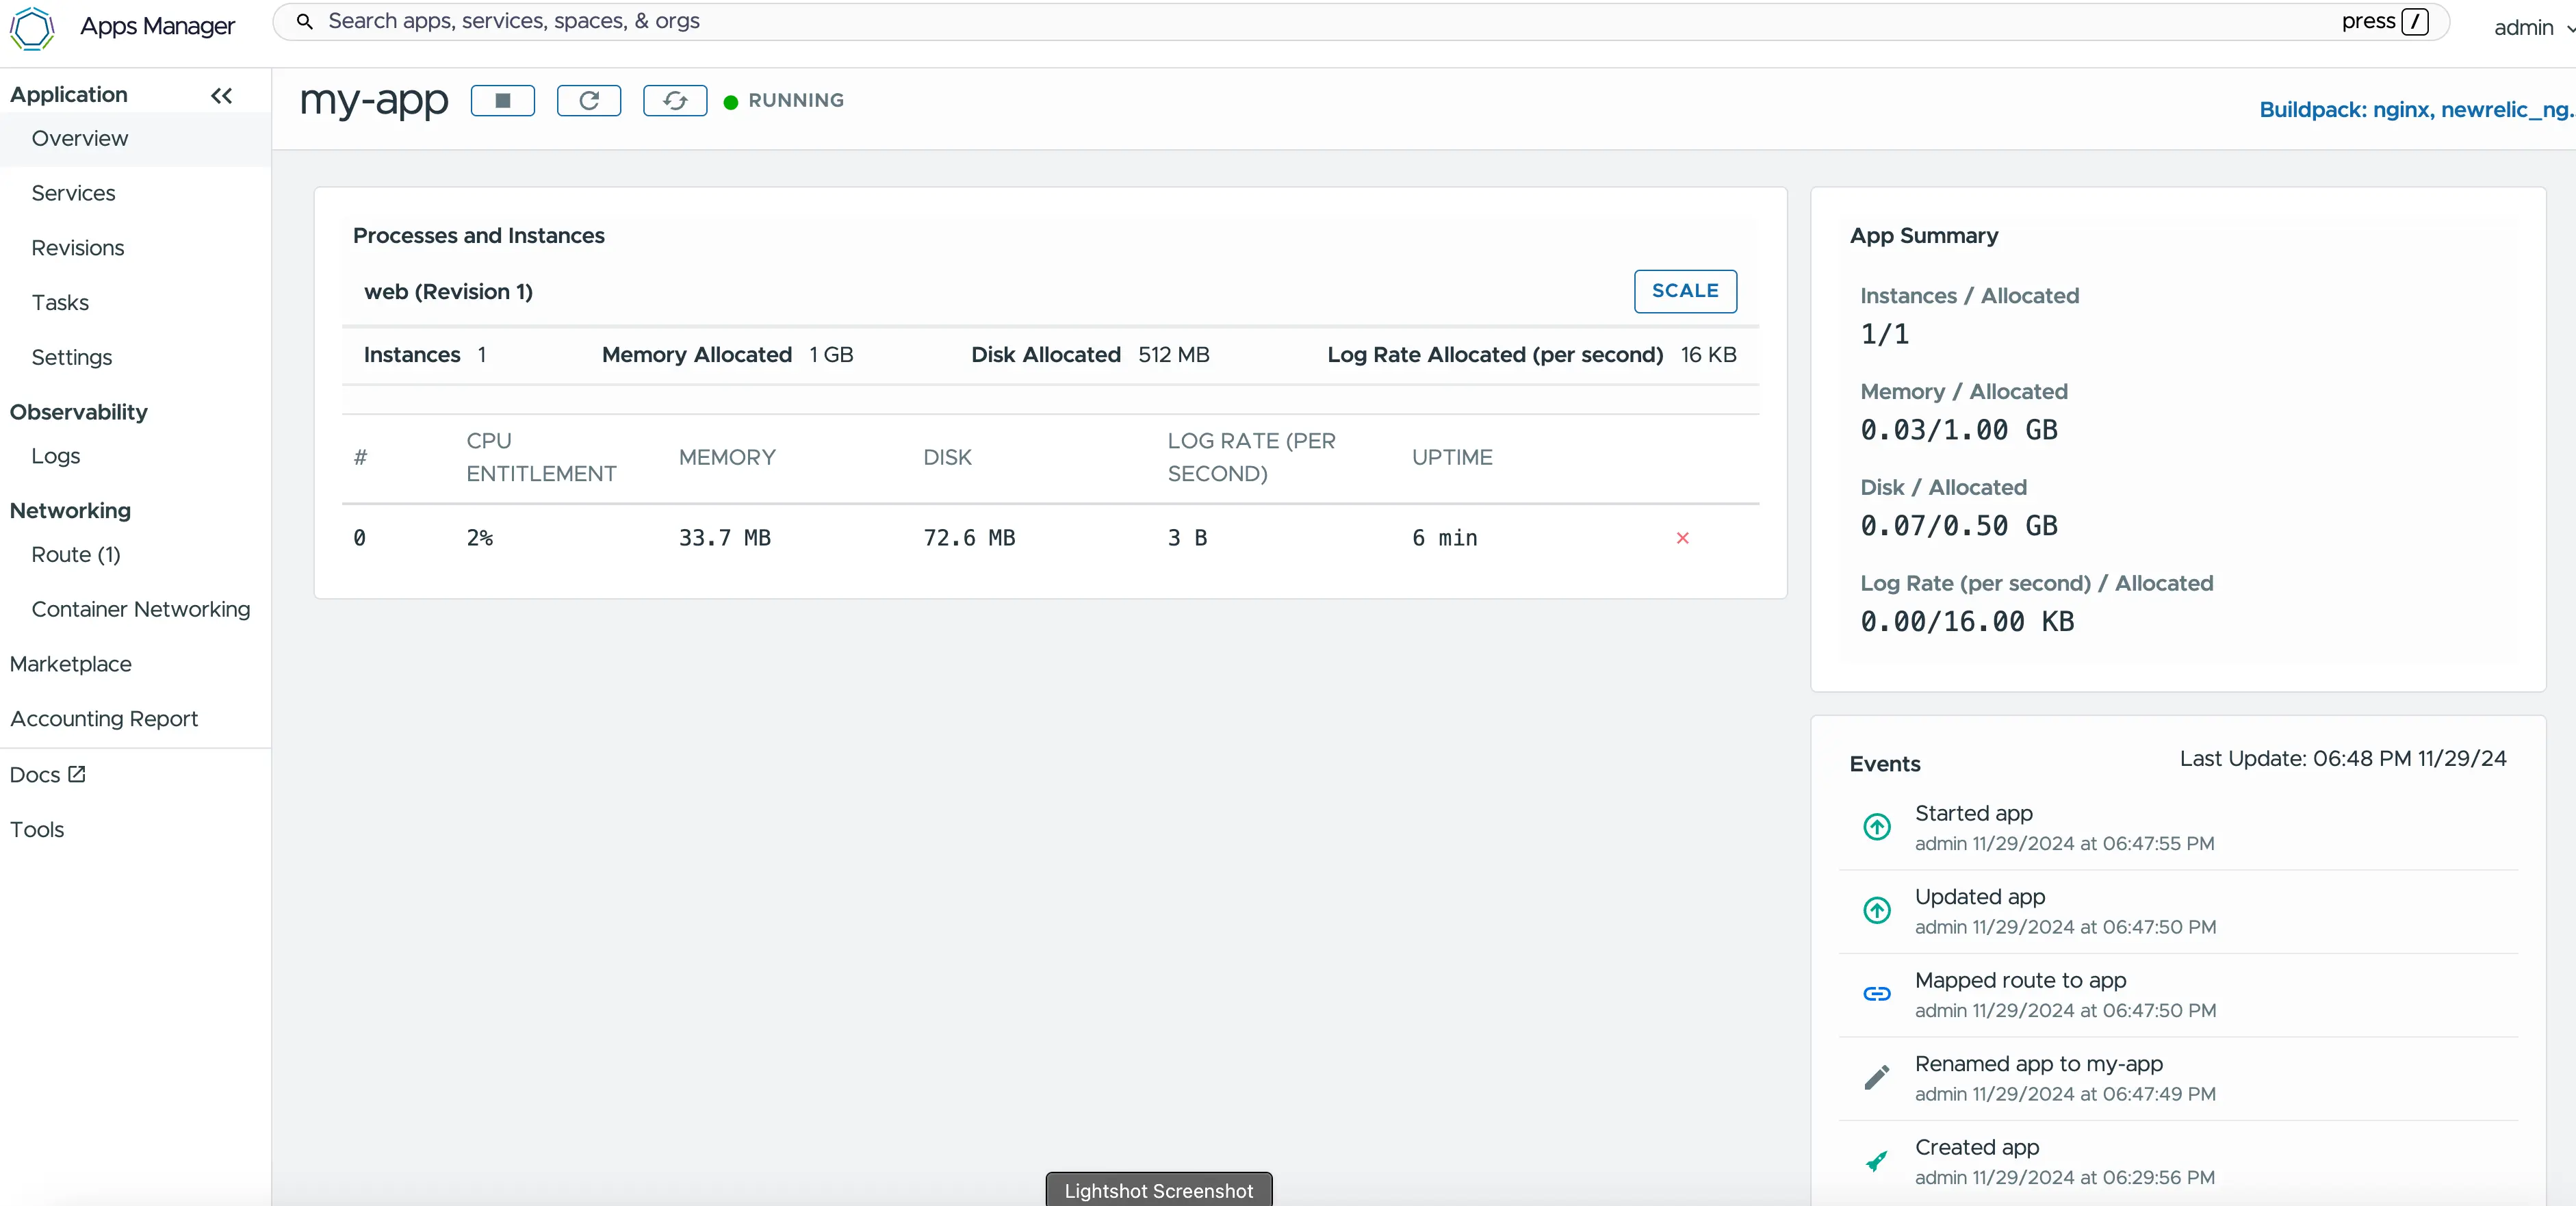2576x1206 pixels.
Task: Click the green RUNNING status dot
Action: (731, 101)
